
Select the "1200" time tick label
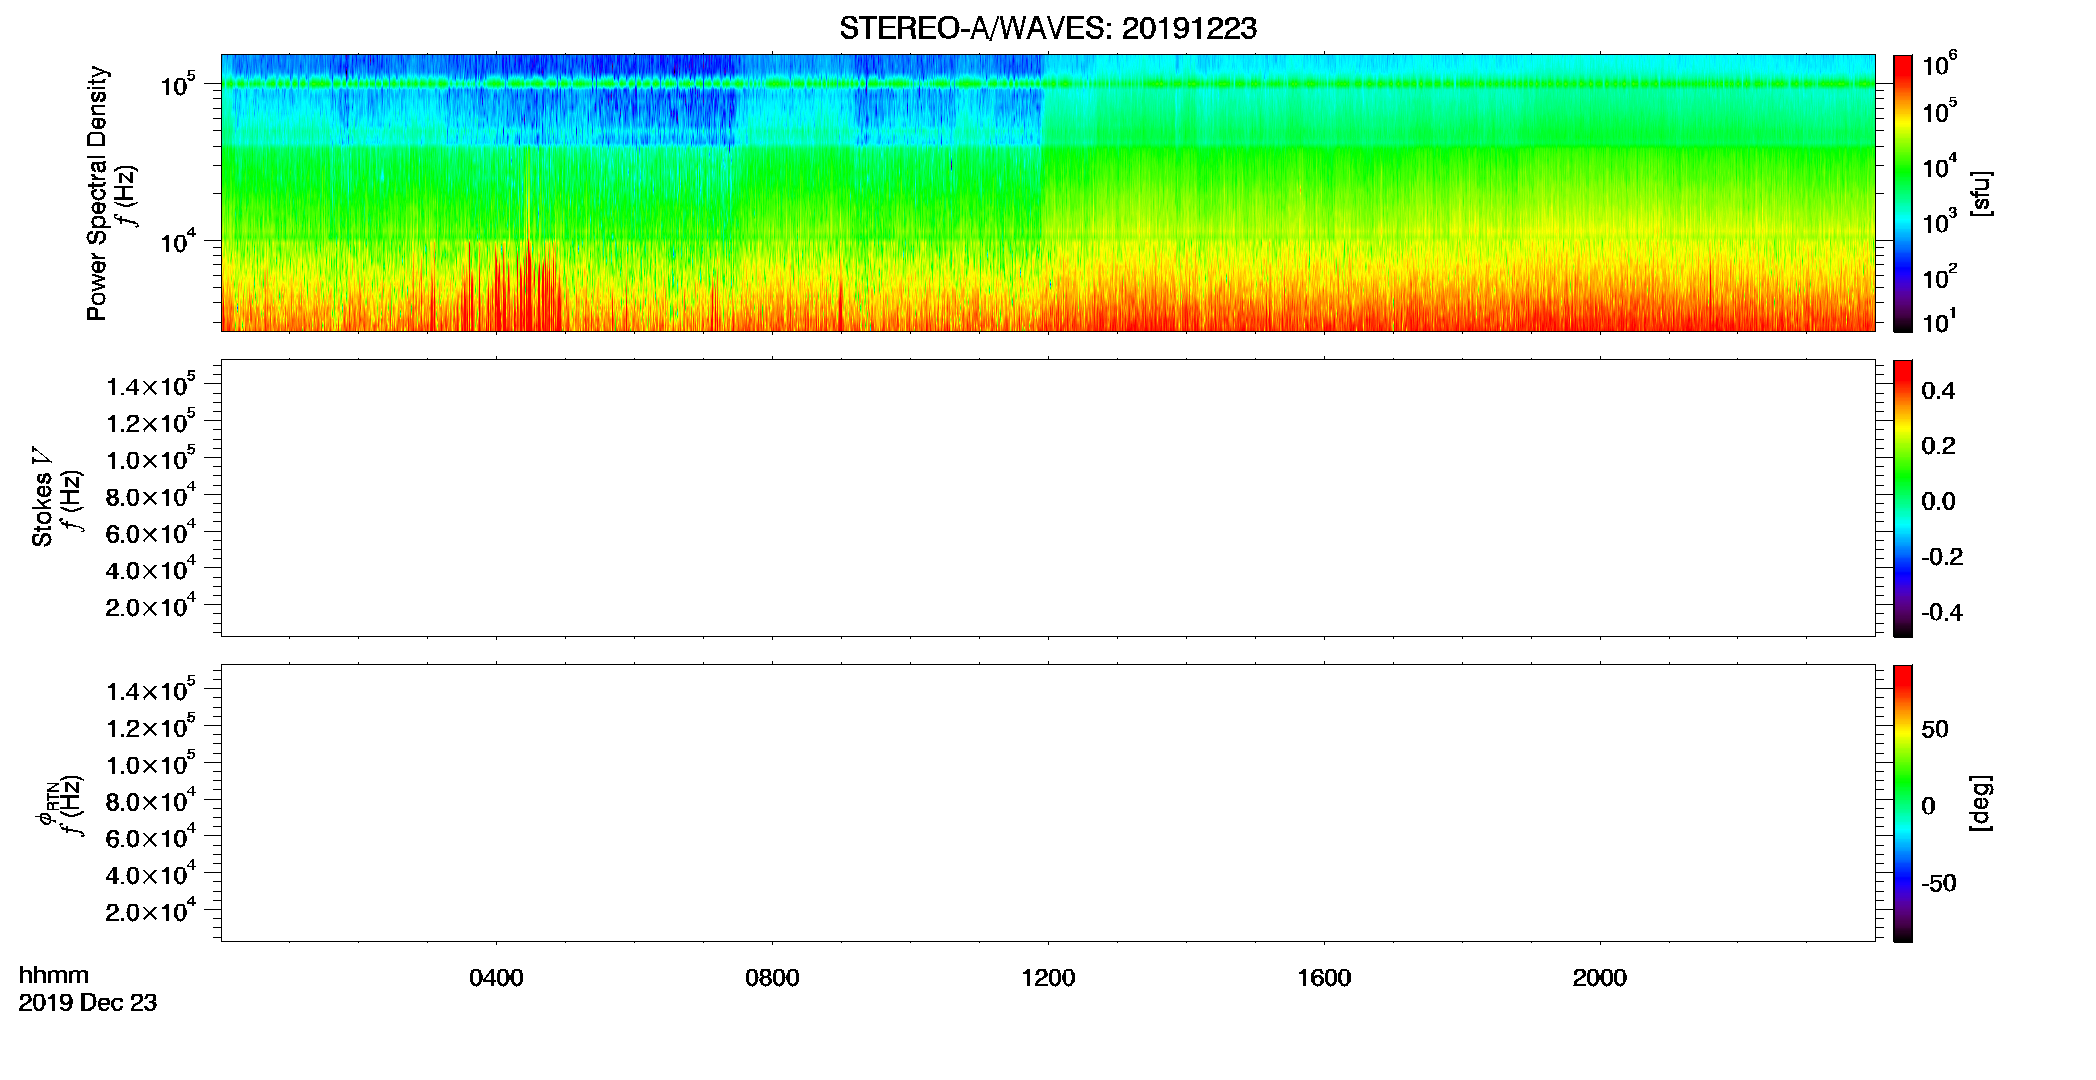[x=1048, y=978]
